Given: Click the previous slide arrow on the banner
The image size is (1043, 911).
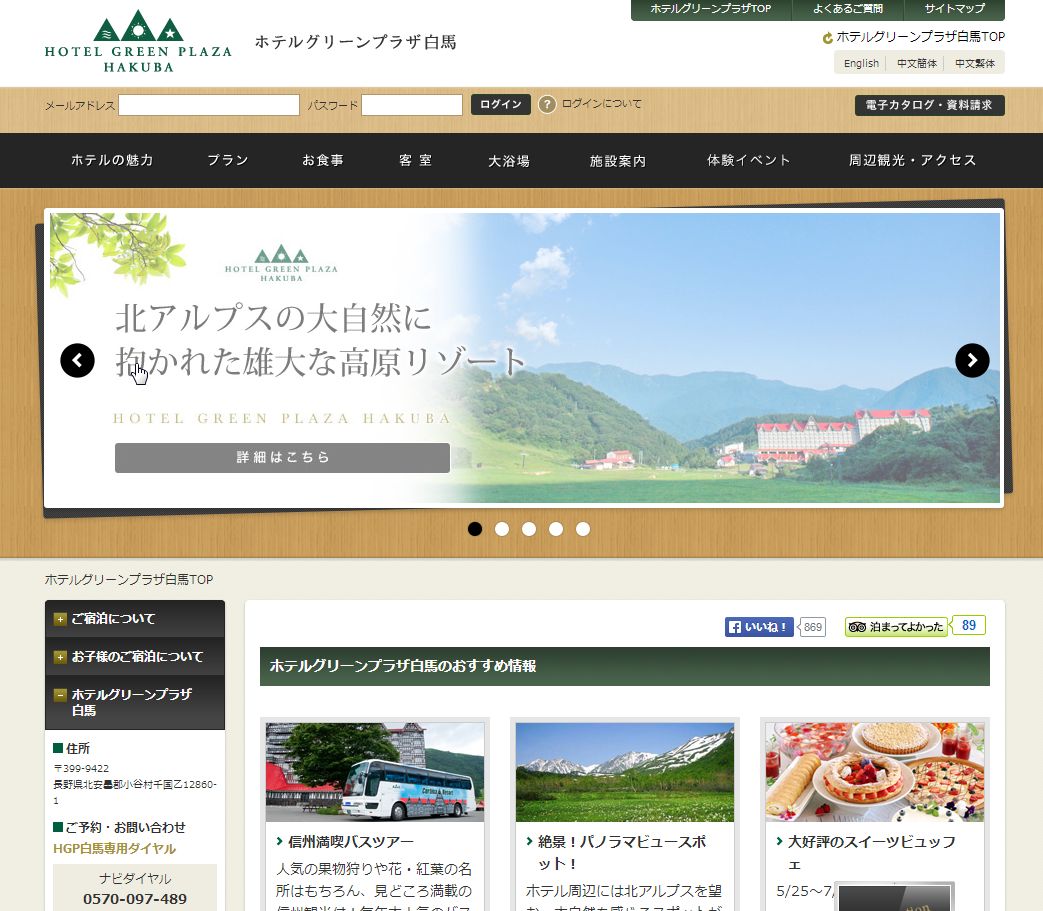Looking at the screenshot, I should point(77,360).
